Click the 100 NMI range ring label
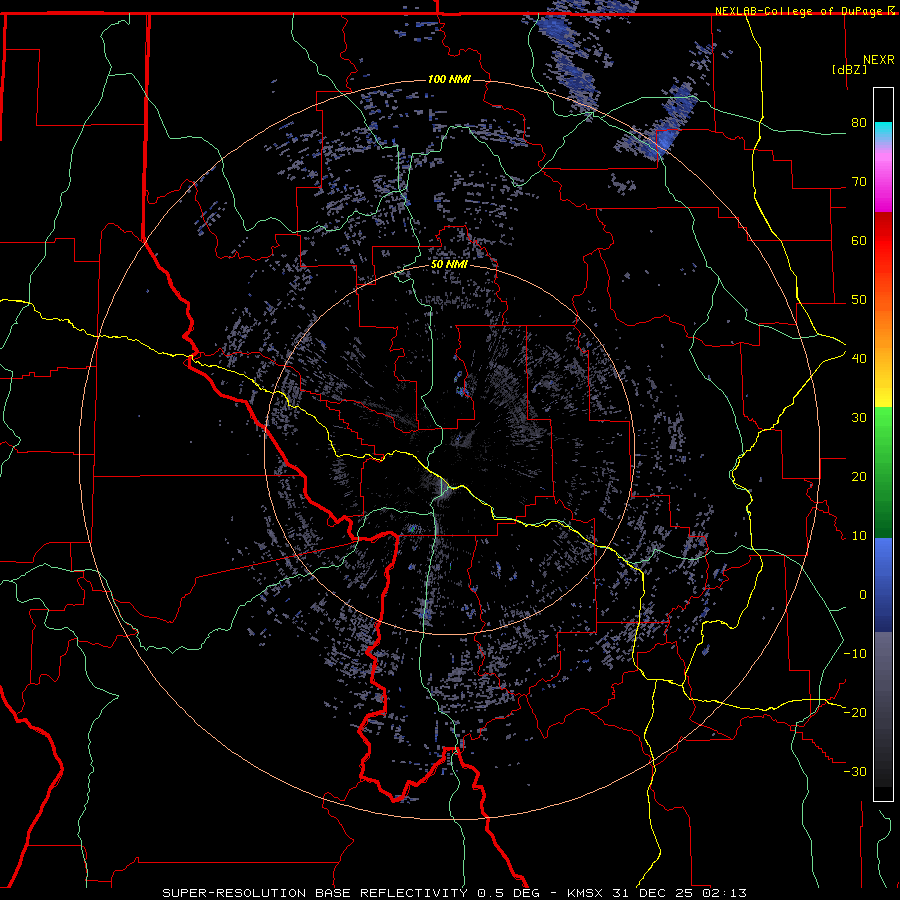Viewport: 900px width, 900px height. [x=449, y=79]
